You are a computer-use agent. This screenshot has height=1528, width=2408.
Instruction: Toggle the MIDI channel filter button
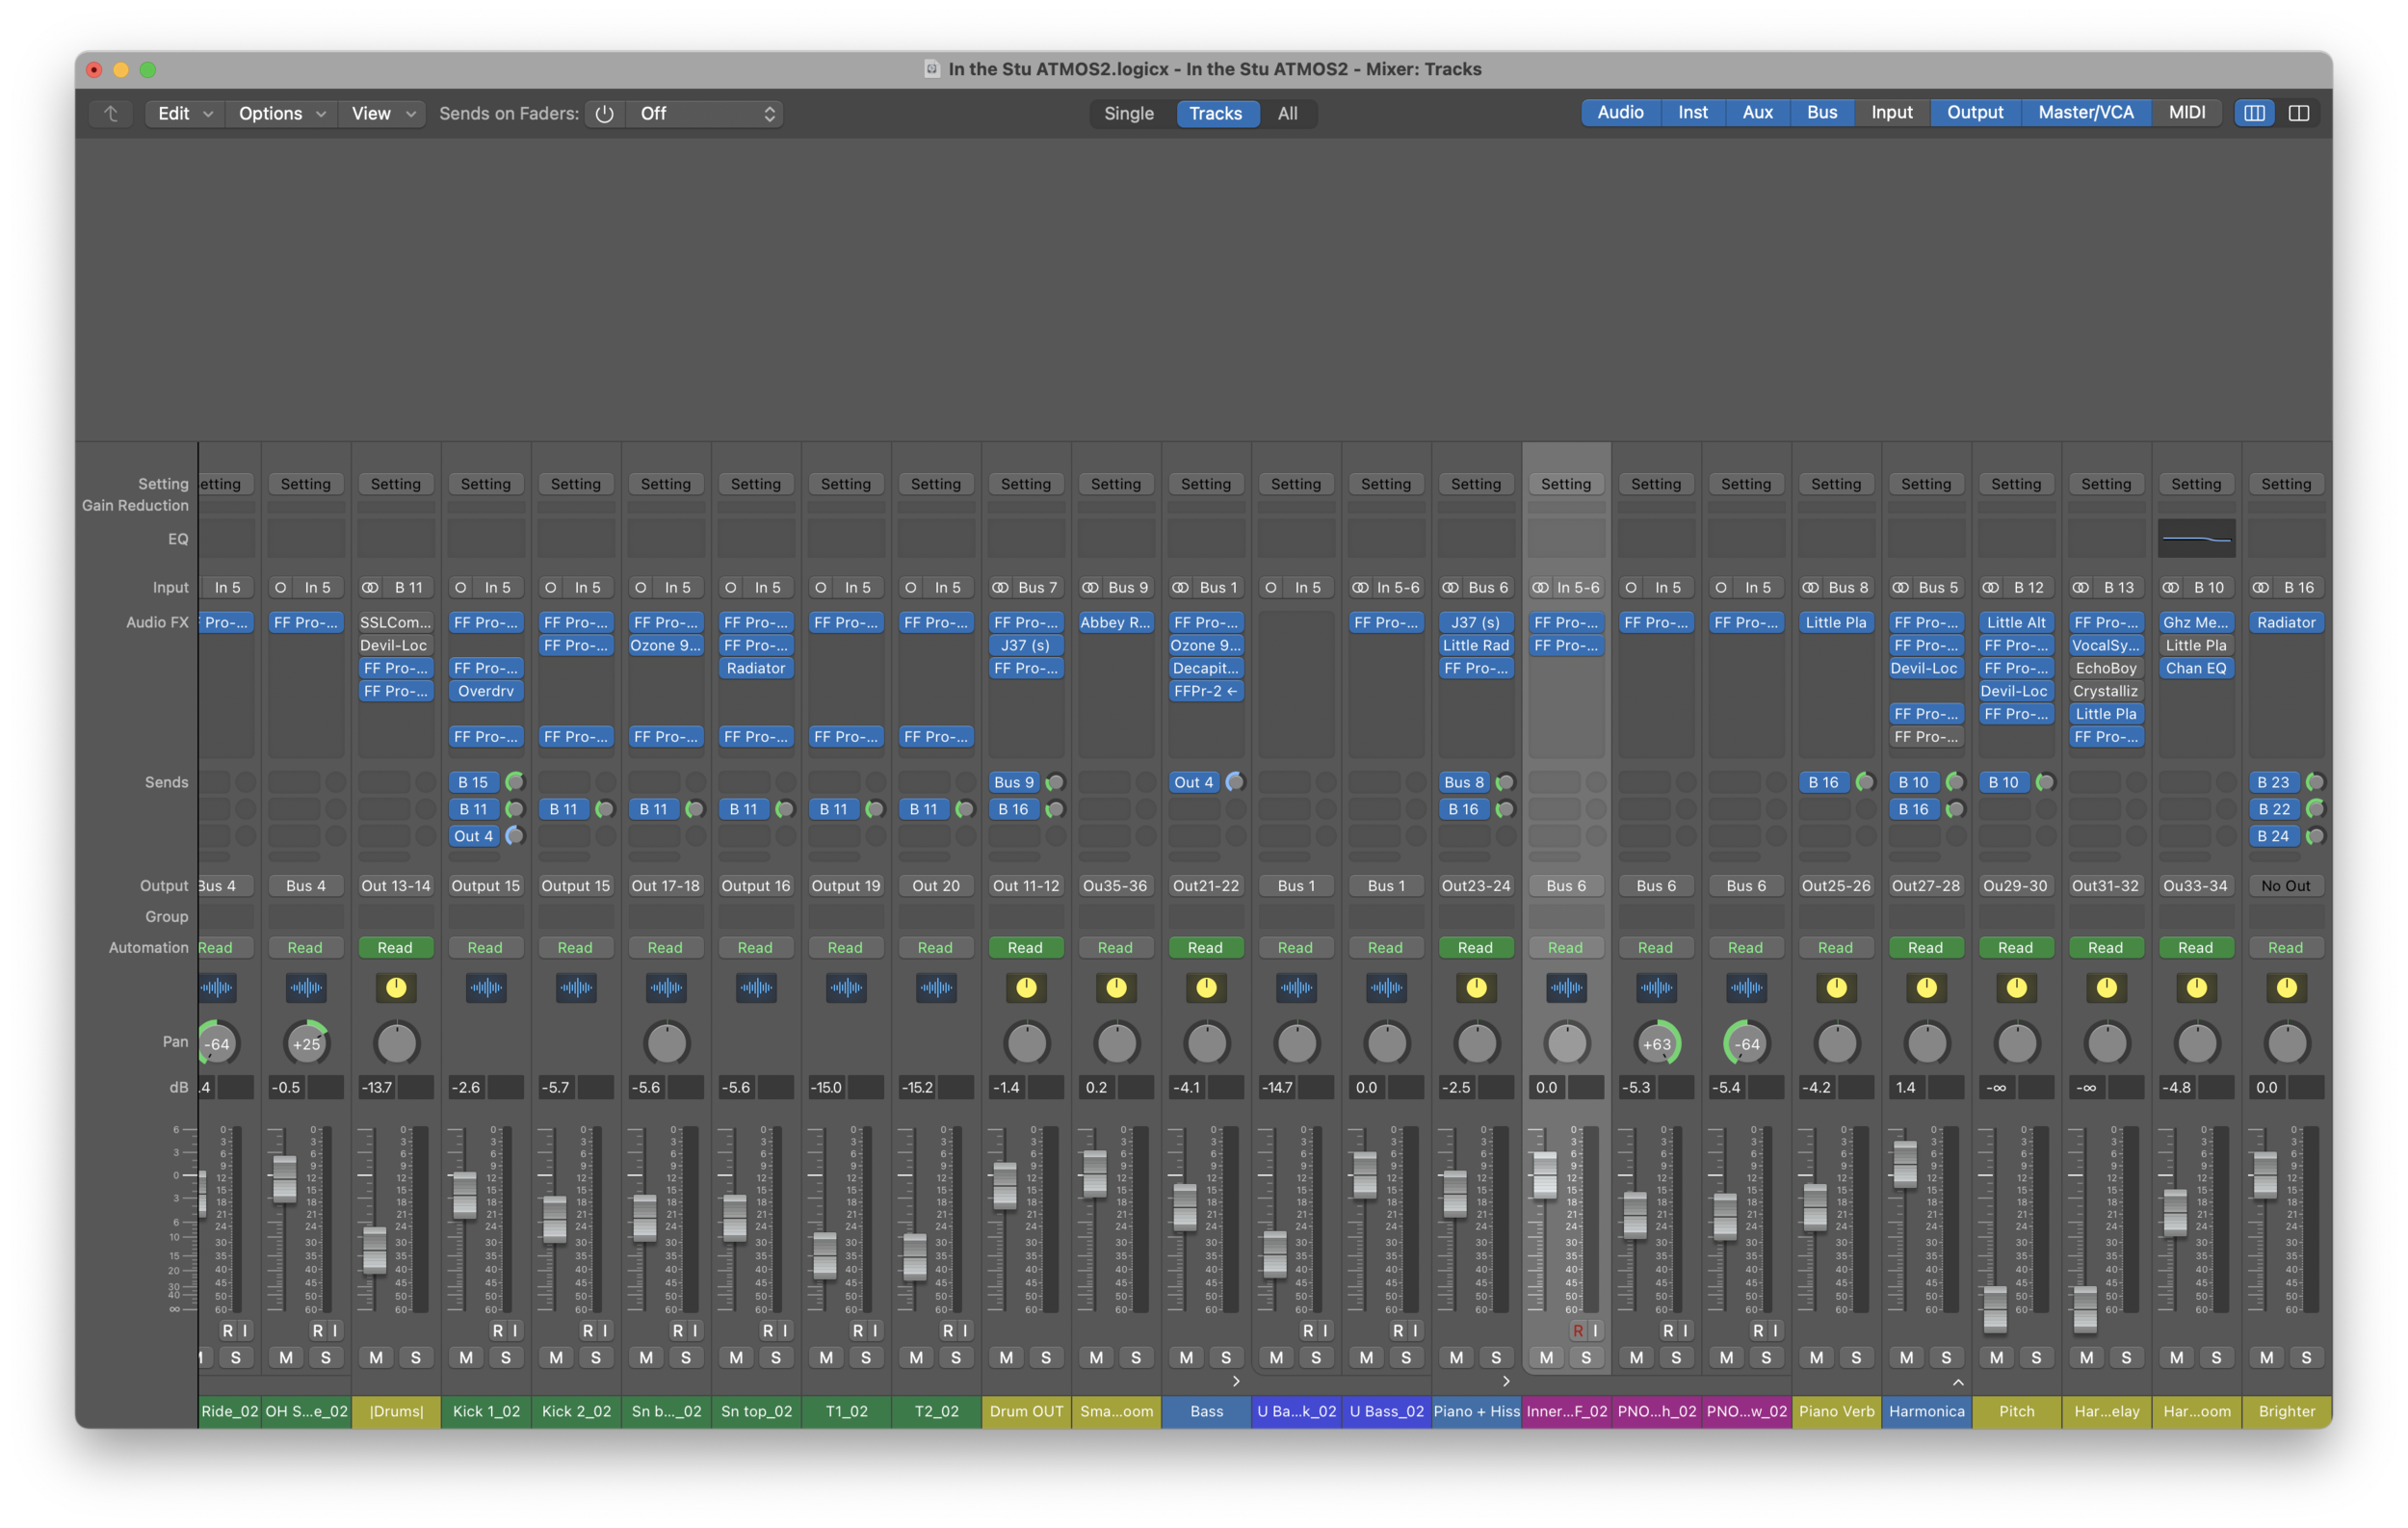click(x=2186, y=113)
